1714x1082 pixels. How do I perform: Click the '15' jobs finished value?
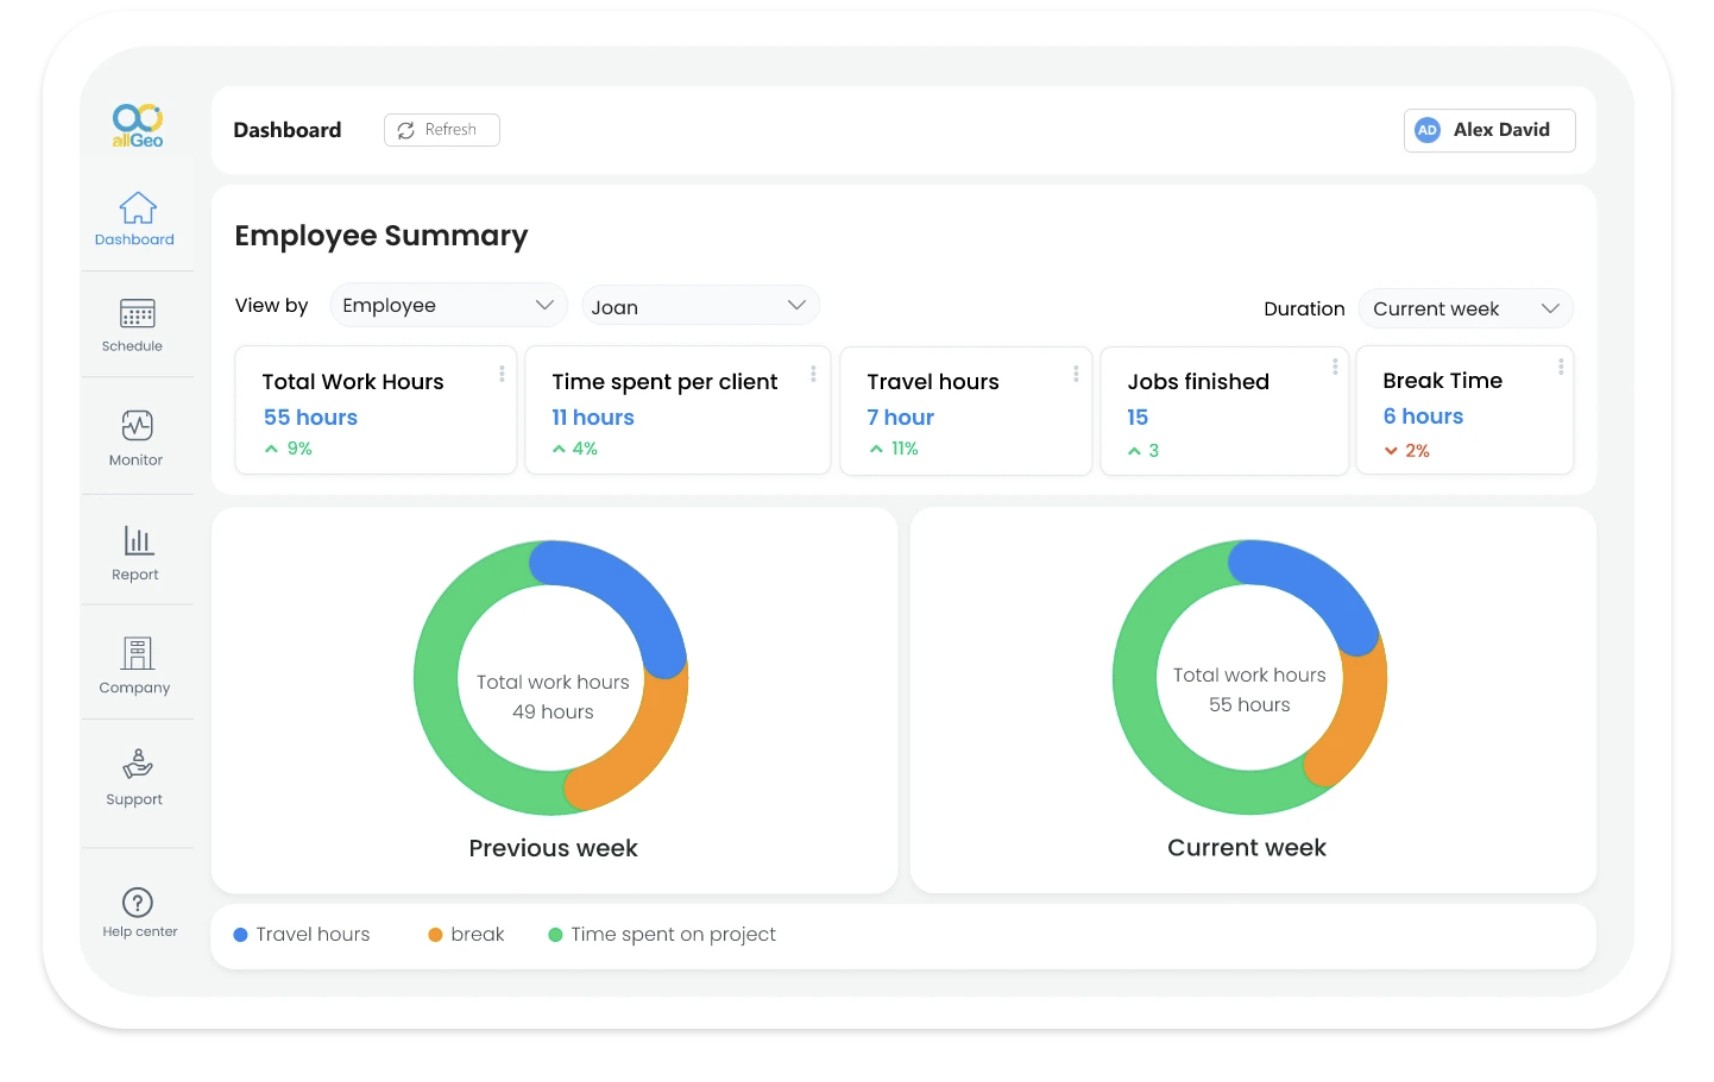[1137, 417]
